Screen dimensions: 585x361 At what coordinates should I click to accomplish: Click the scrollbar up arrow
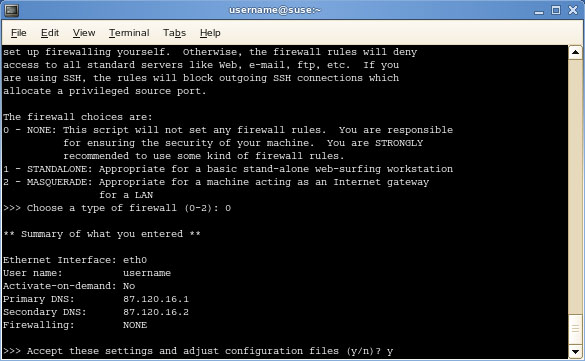575,52
